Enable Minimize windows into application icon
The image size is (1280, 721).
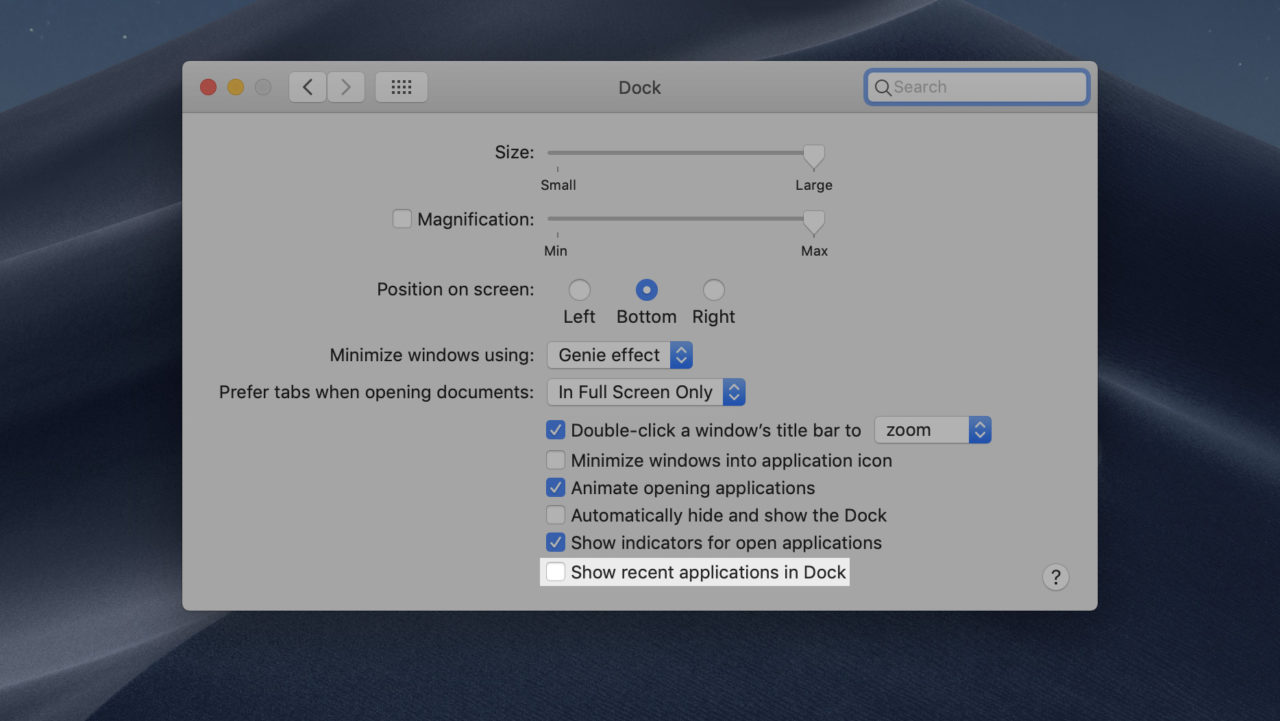point(555,460)
